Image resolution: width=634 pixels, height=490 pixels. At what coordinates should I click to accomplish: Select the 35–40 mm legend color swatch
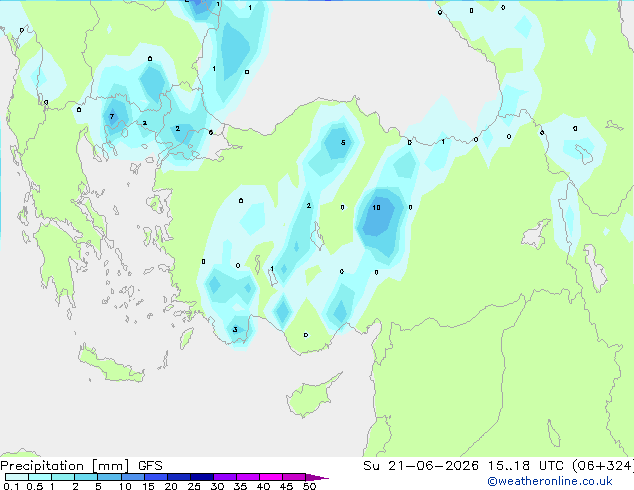[247, 477]
